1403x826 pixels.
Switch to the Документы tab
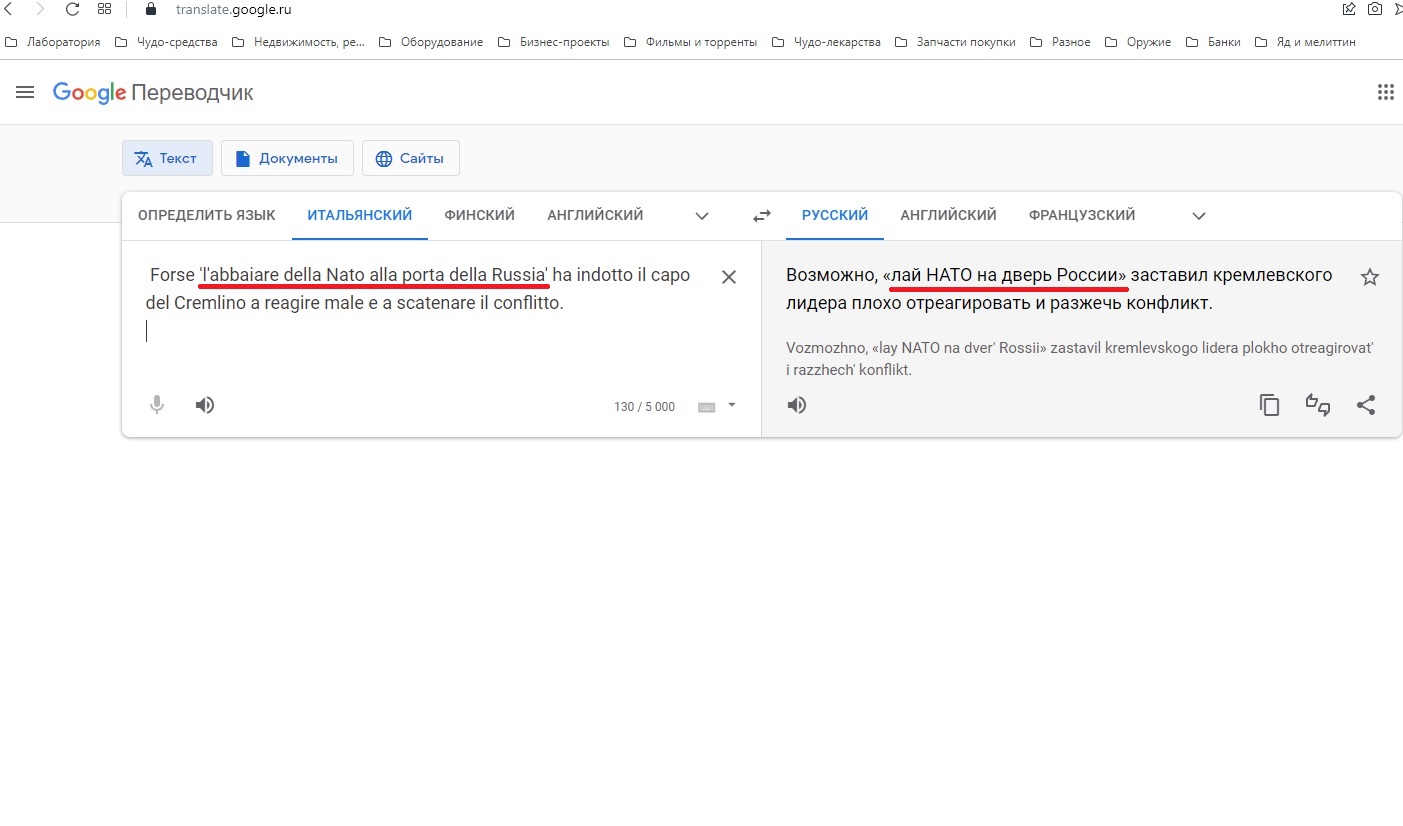point(287,158)
